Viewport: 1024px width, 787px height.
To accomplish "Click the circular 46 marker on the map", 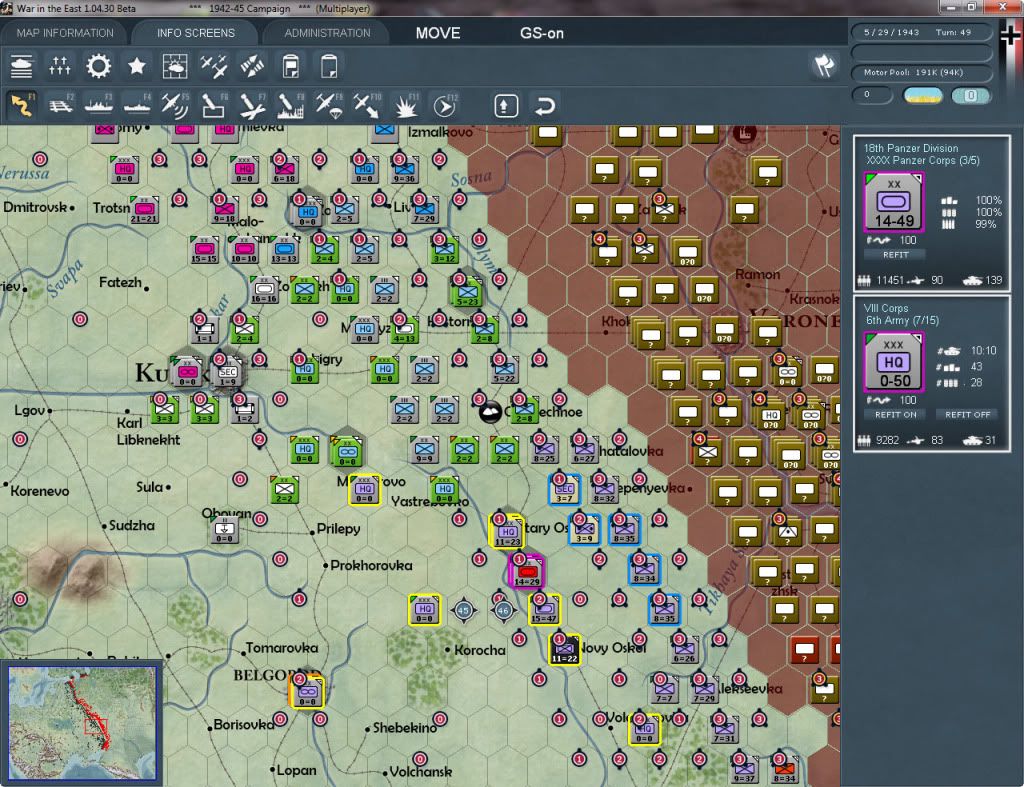I will tap(504, 610).
